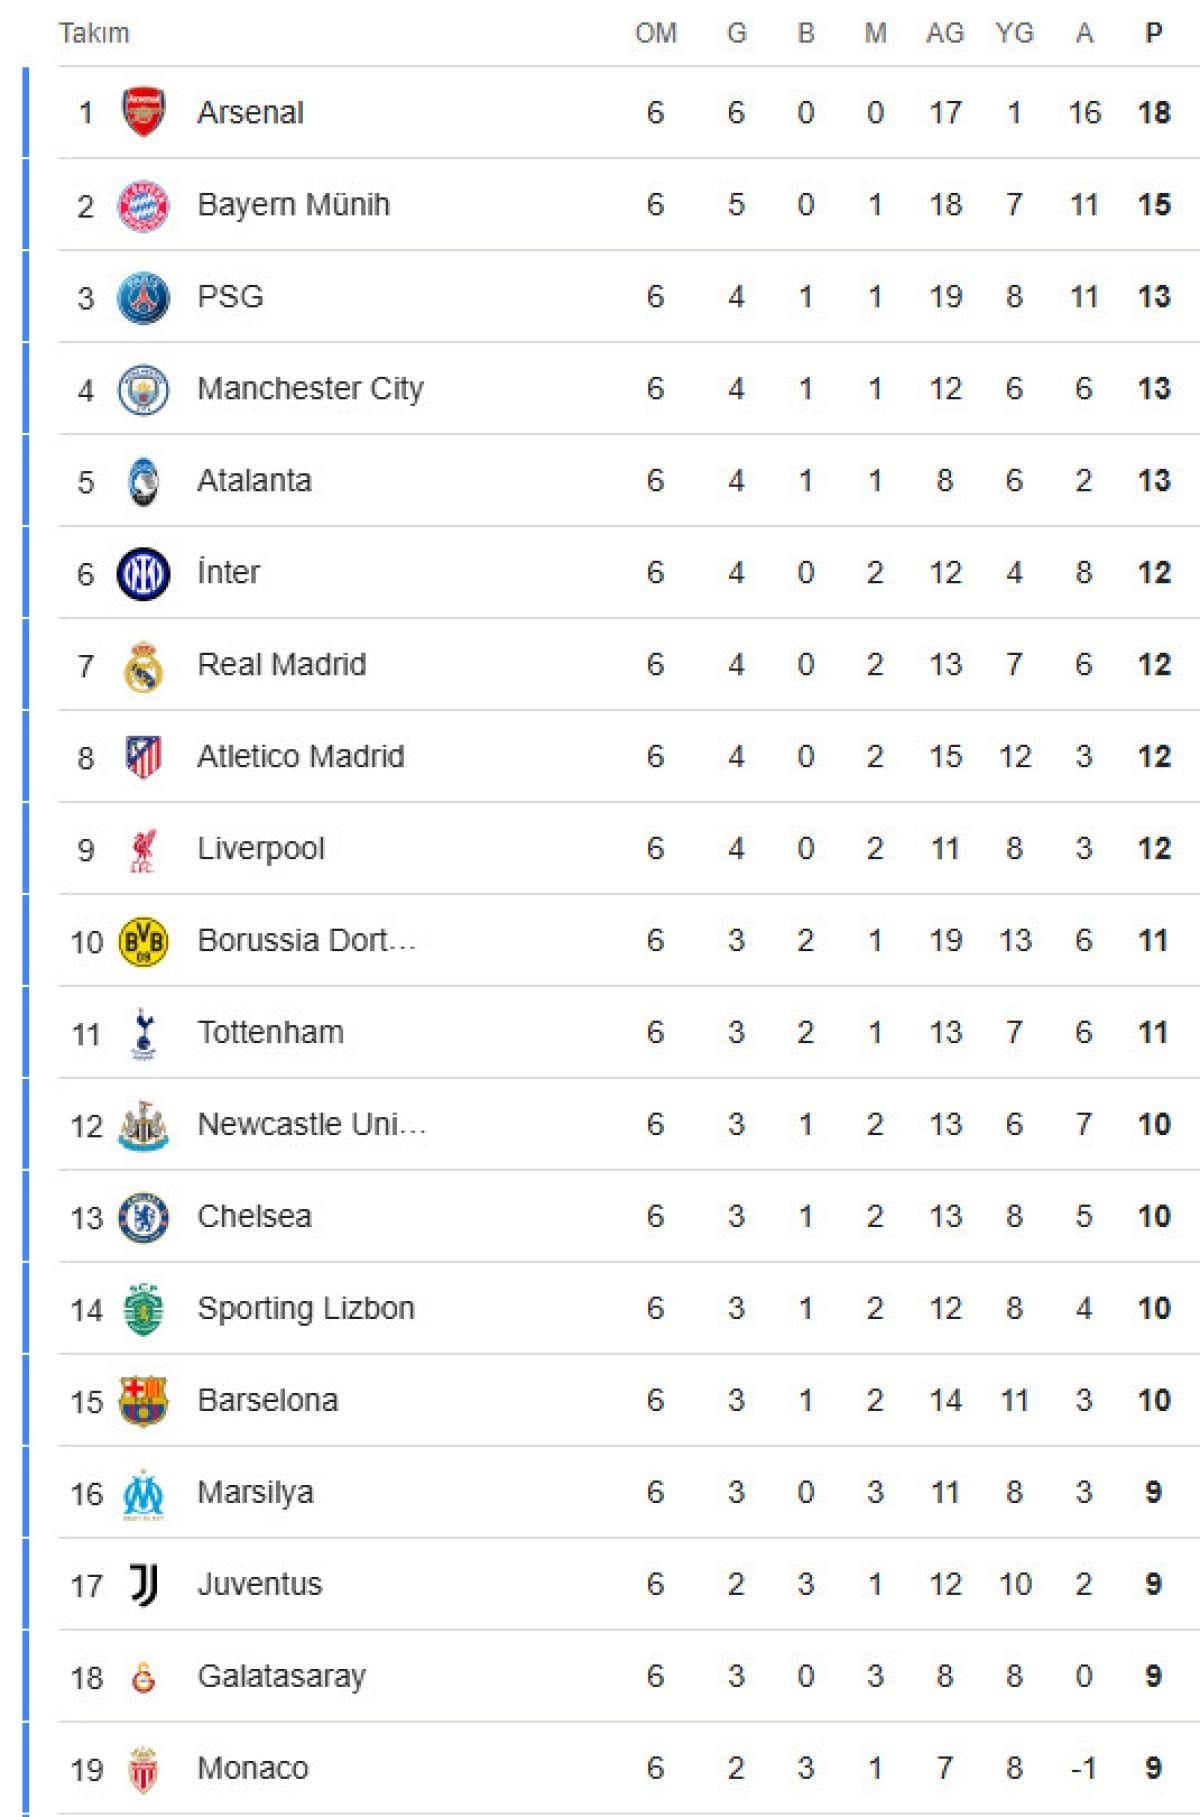Click the P points column header
1200x1817 pixels.
(x=1153, y=33)
